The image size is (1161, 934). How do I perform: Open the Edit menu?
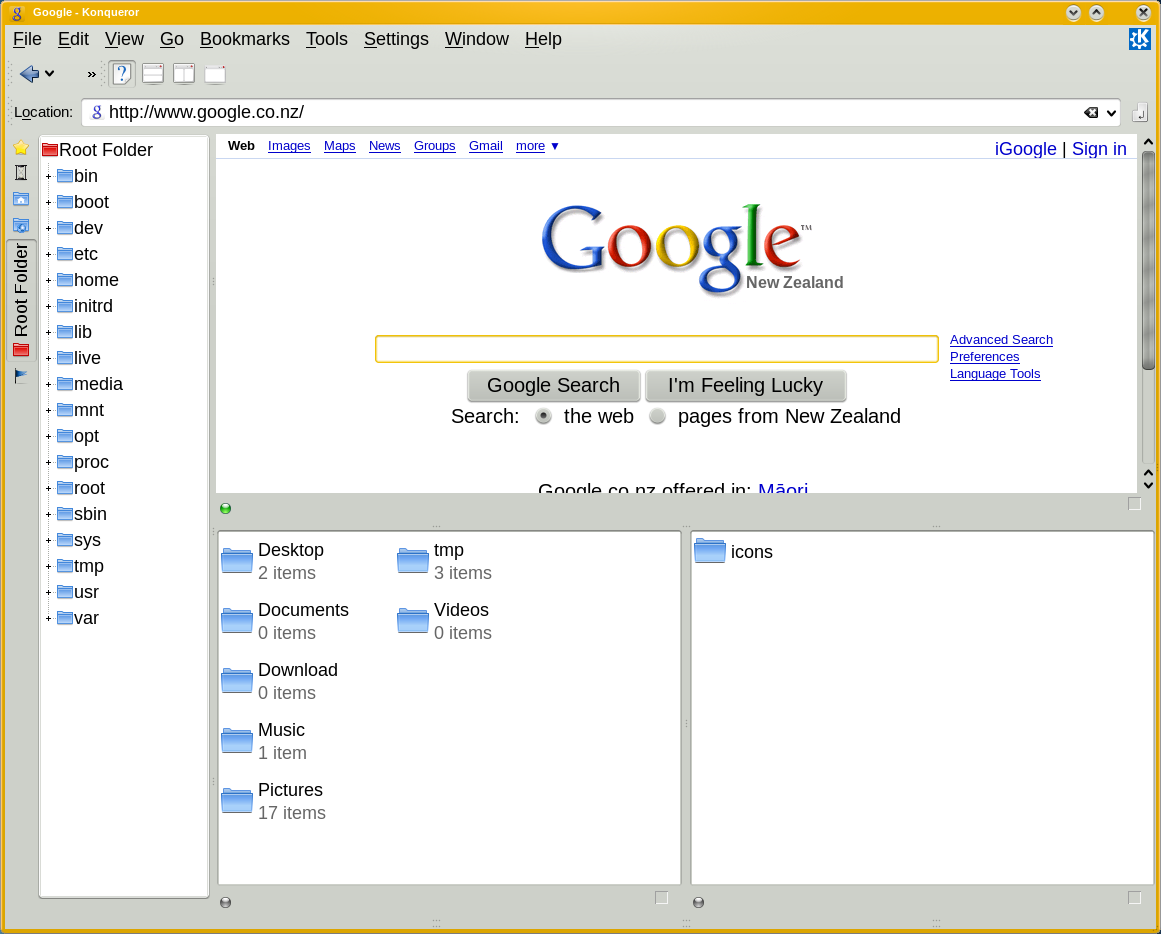73,39
